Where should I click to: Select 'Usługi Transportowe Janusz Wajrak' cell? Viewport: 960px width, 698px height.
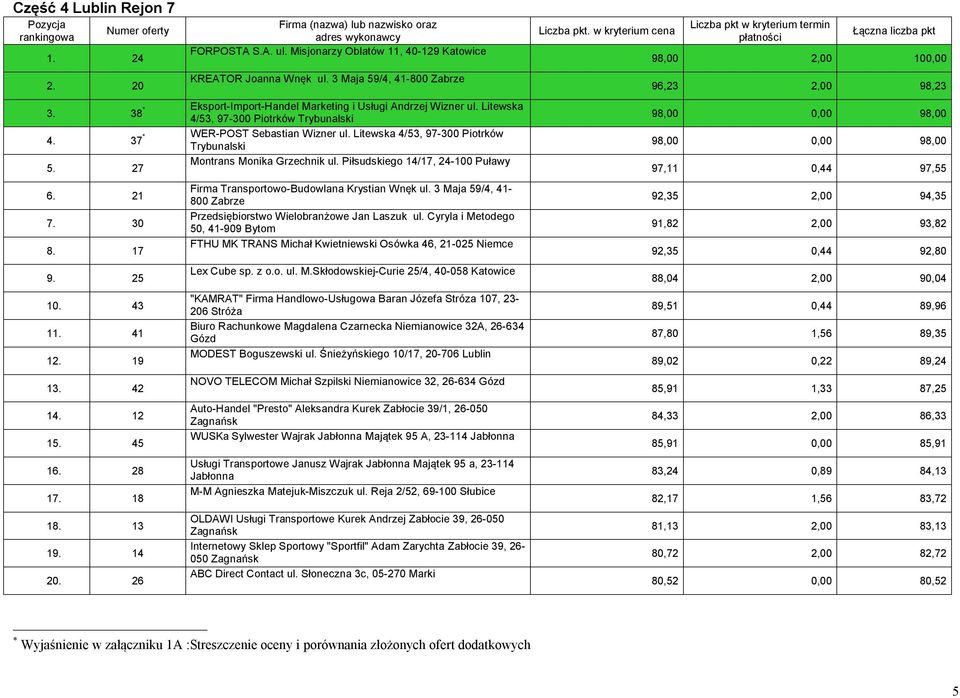pyautogui.click(x=358, y=471)
